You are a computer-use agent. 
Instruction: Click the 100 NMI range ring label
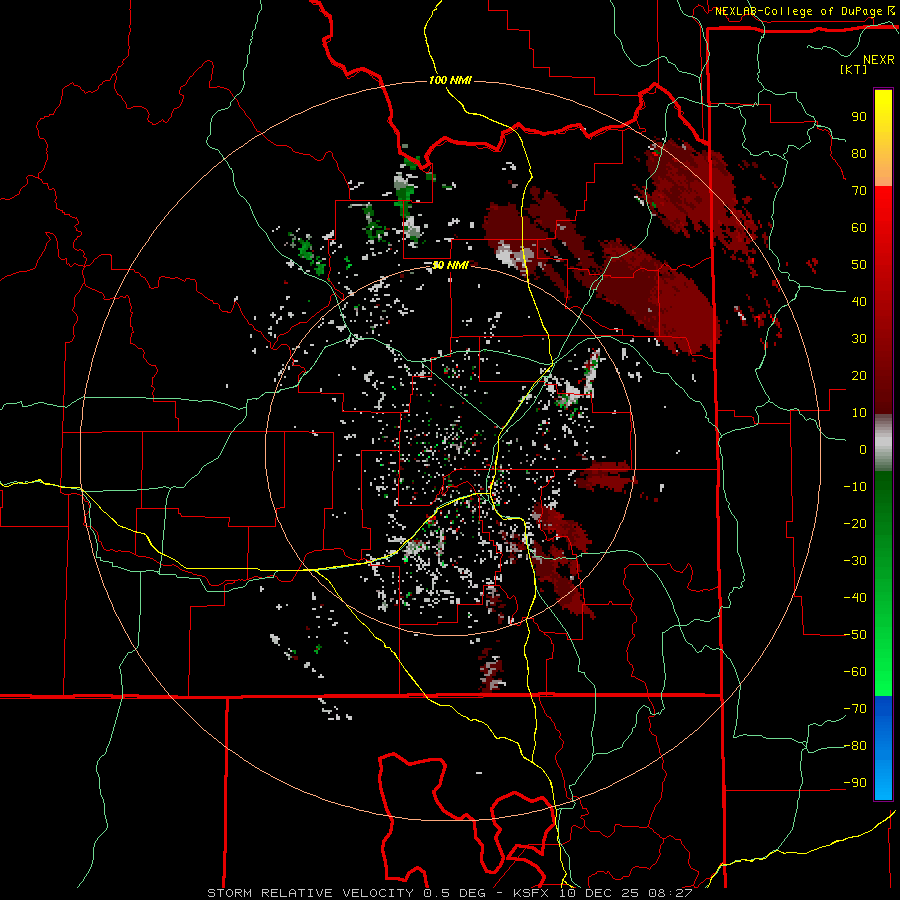tap(450, 80)
